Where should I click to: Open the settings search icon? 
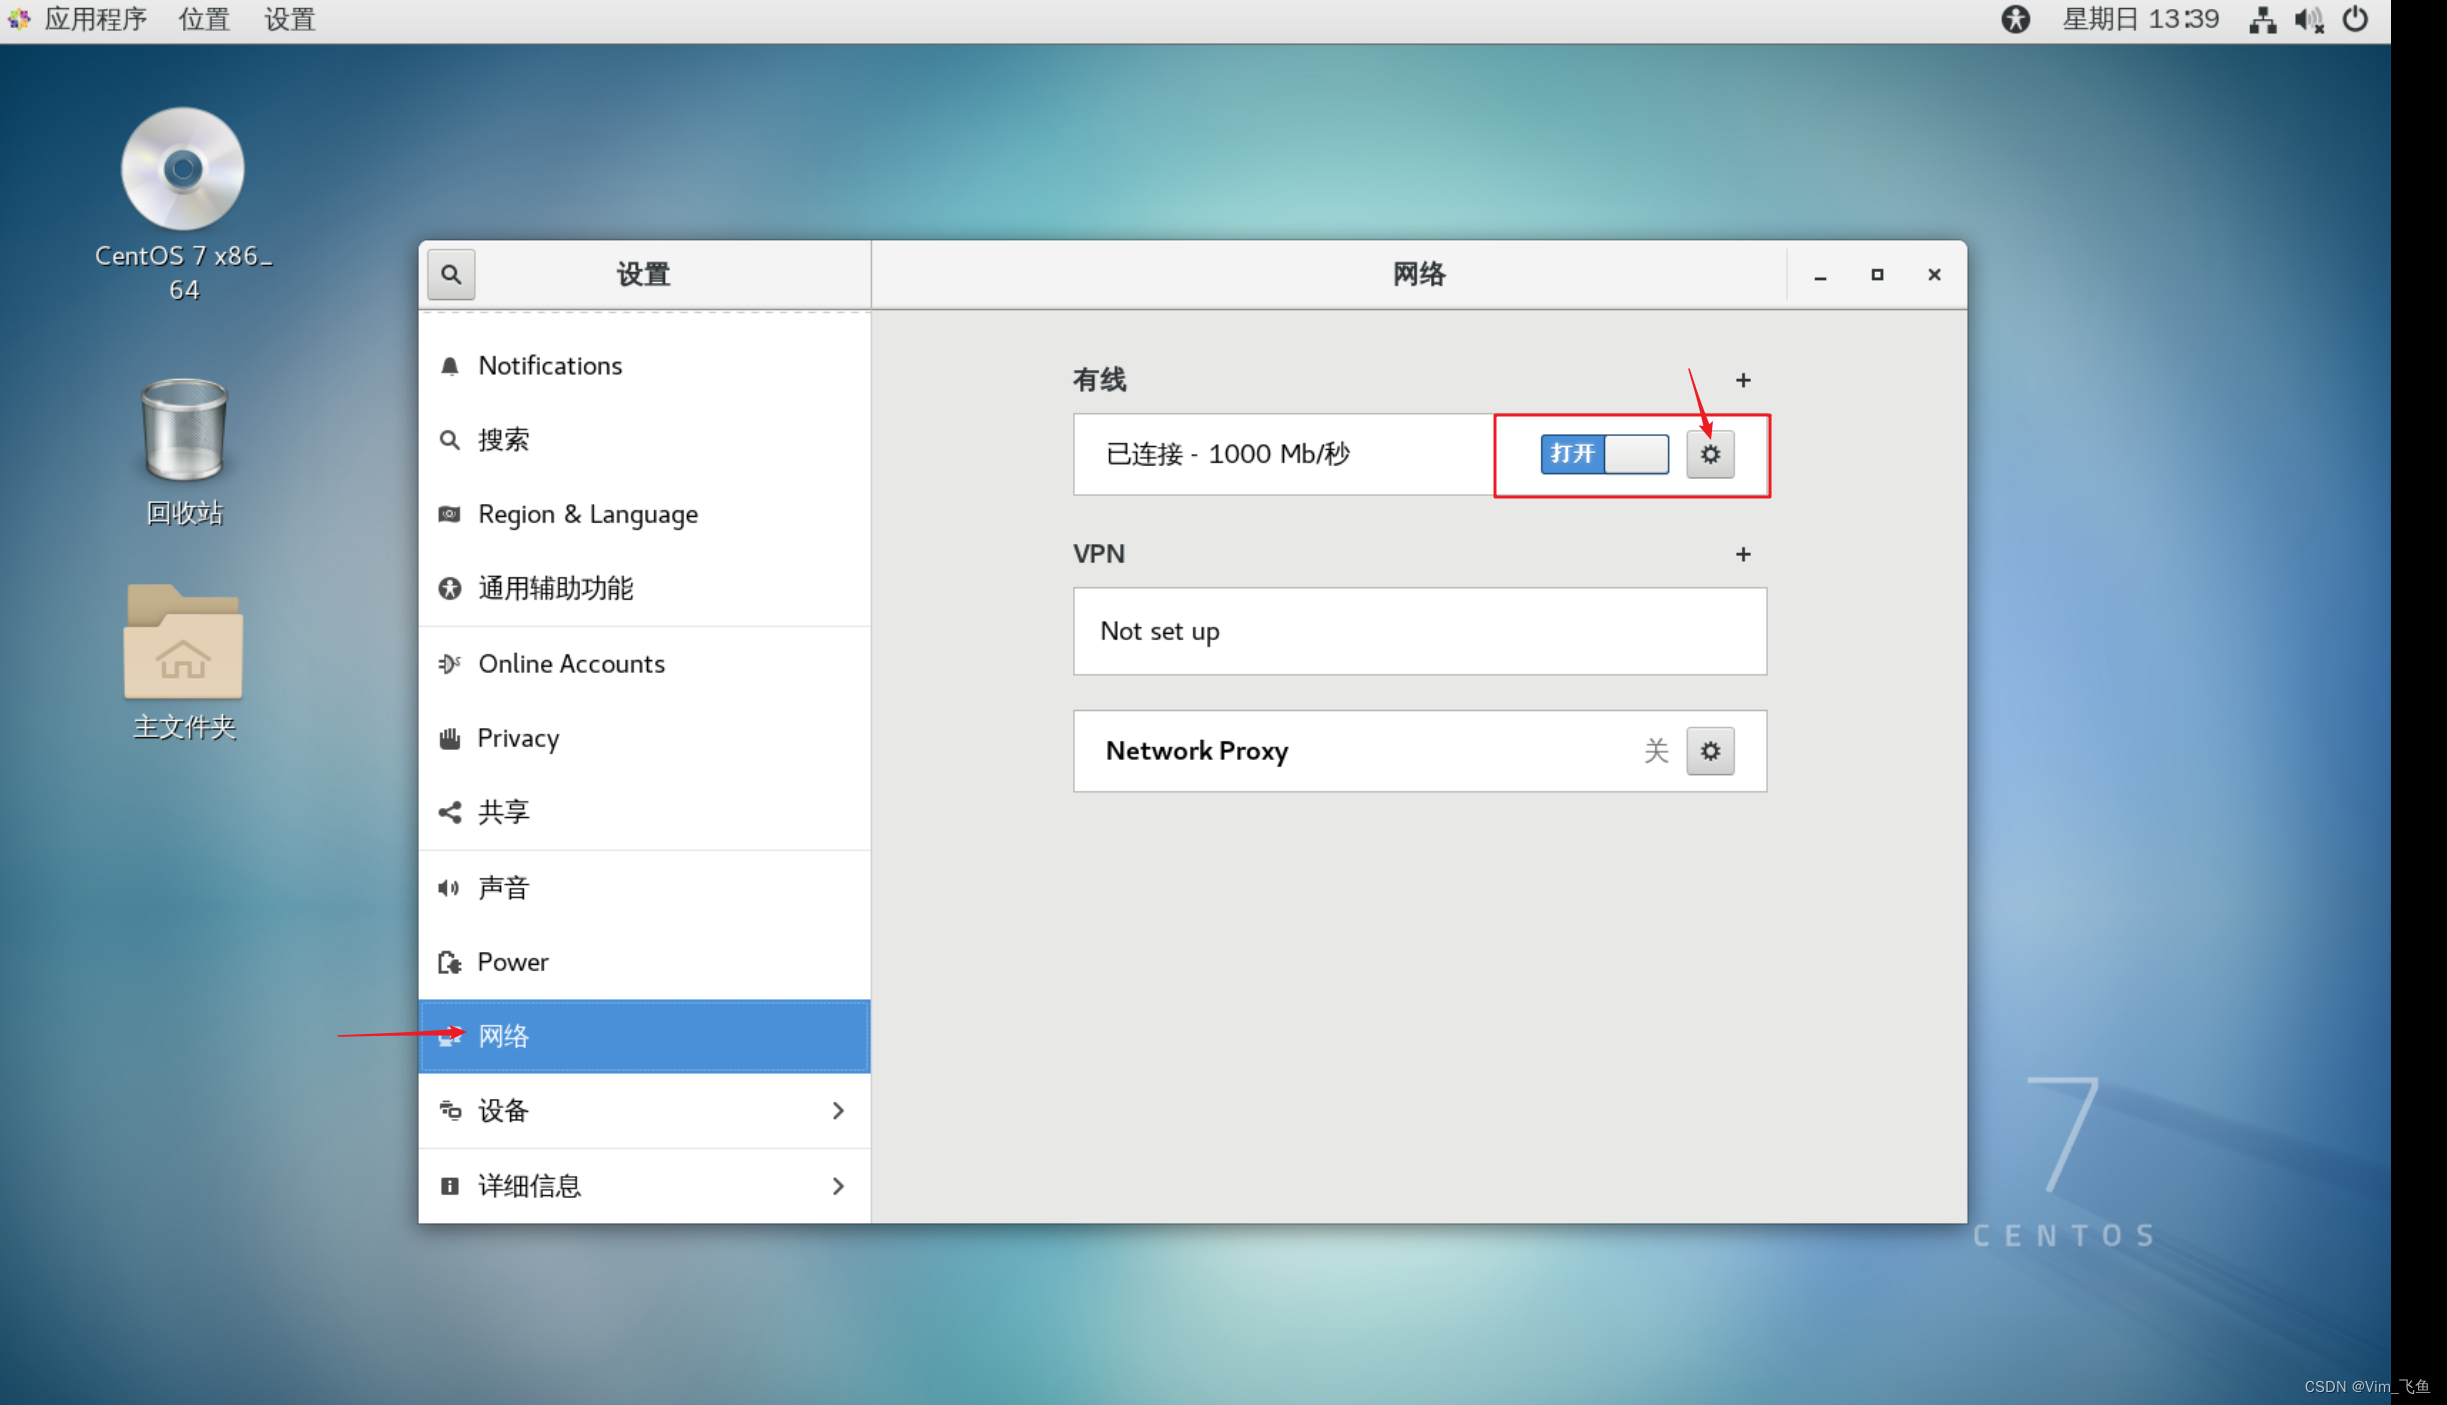[451, 274]
